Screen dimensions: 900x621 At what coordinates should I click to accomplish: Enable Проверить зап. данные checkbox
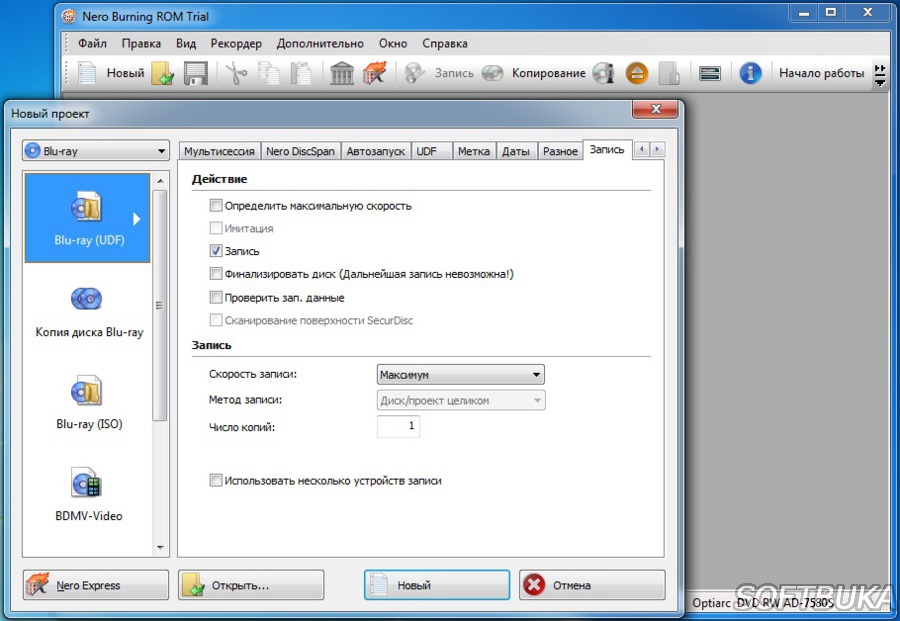pos(216,297)
